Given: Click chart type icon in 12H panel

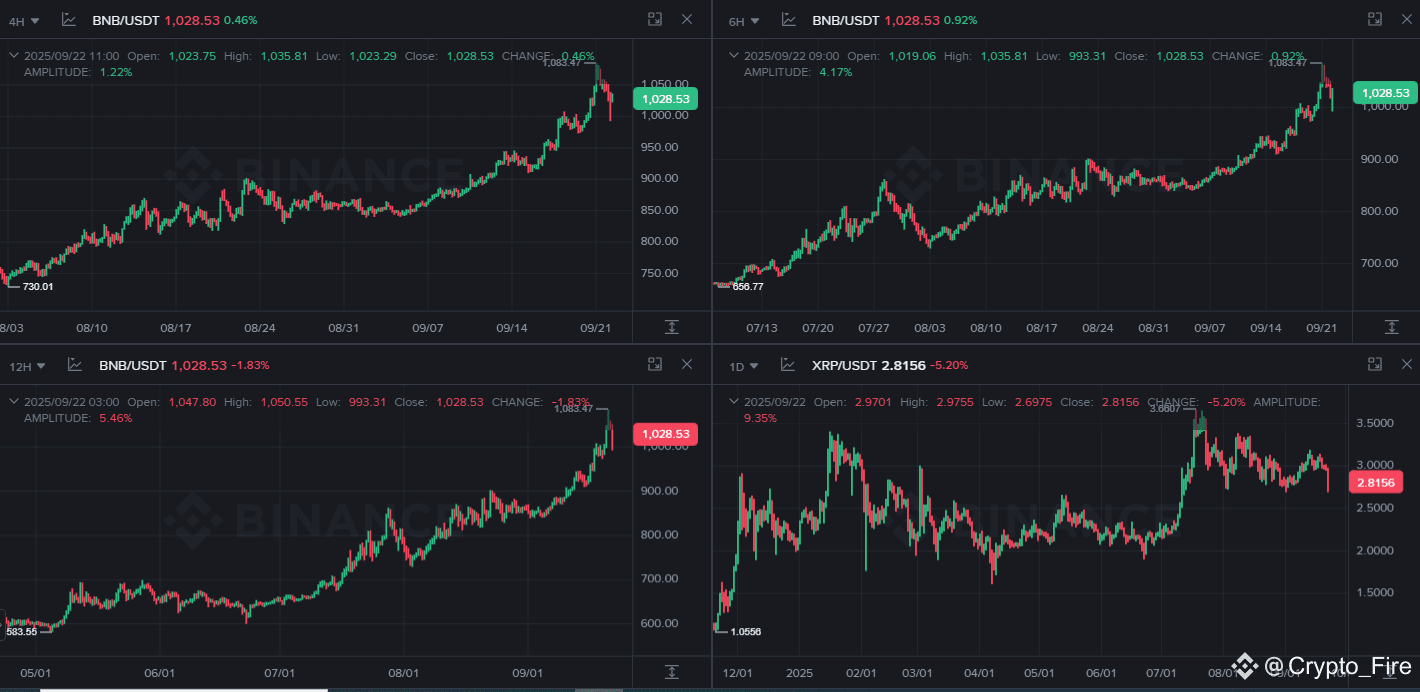Looking at the screenshot, I should pos(75,365).
